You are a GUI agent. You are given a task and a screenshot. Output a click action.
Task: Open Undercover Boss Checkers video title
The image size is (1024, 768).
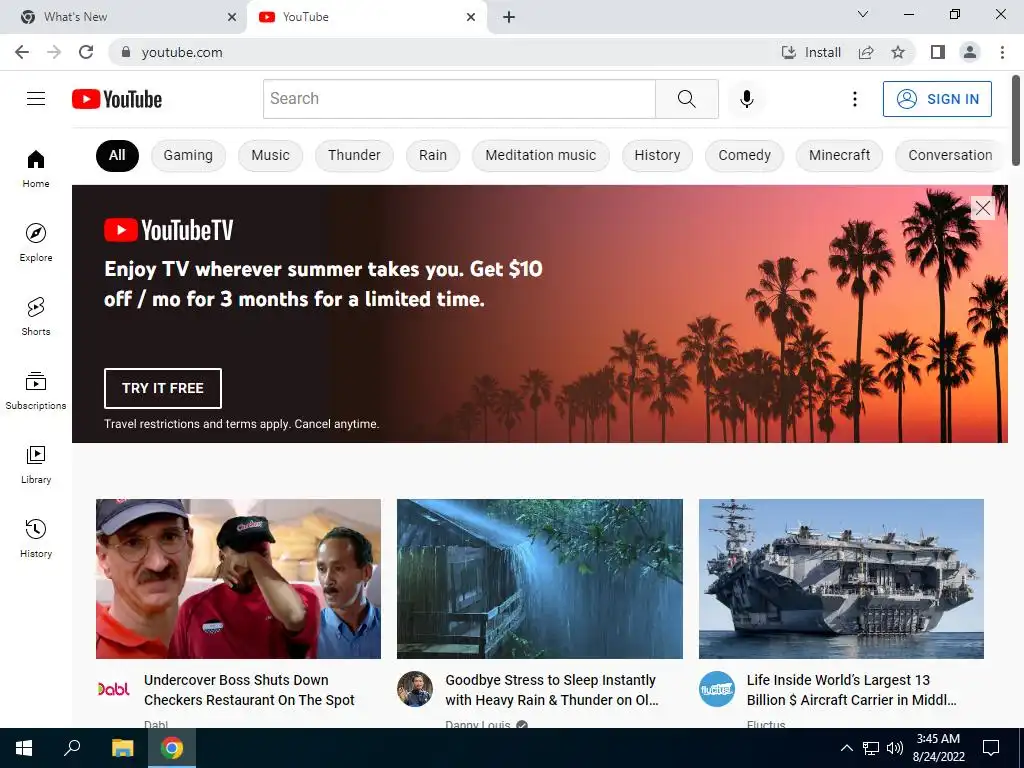[x=249, y=690]
